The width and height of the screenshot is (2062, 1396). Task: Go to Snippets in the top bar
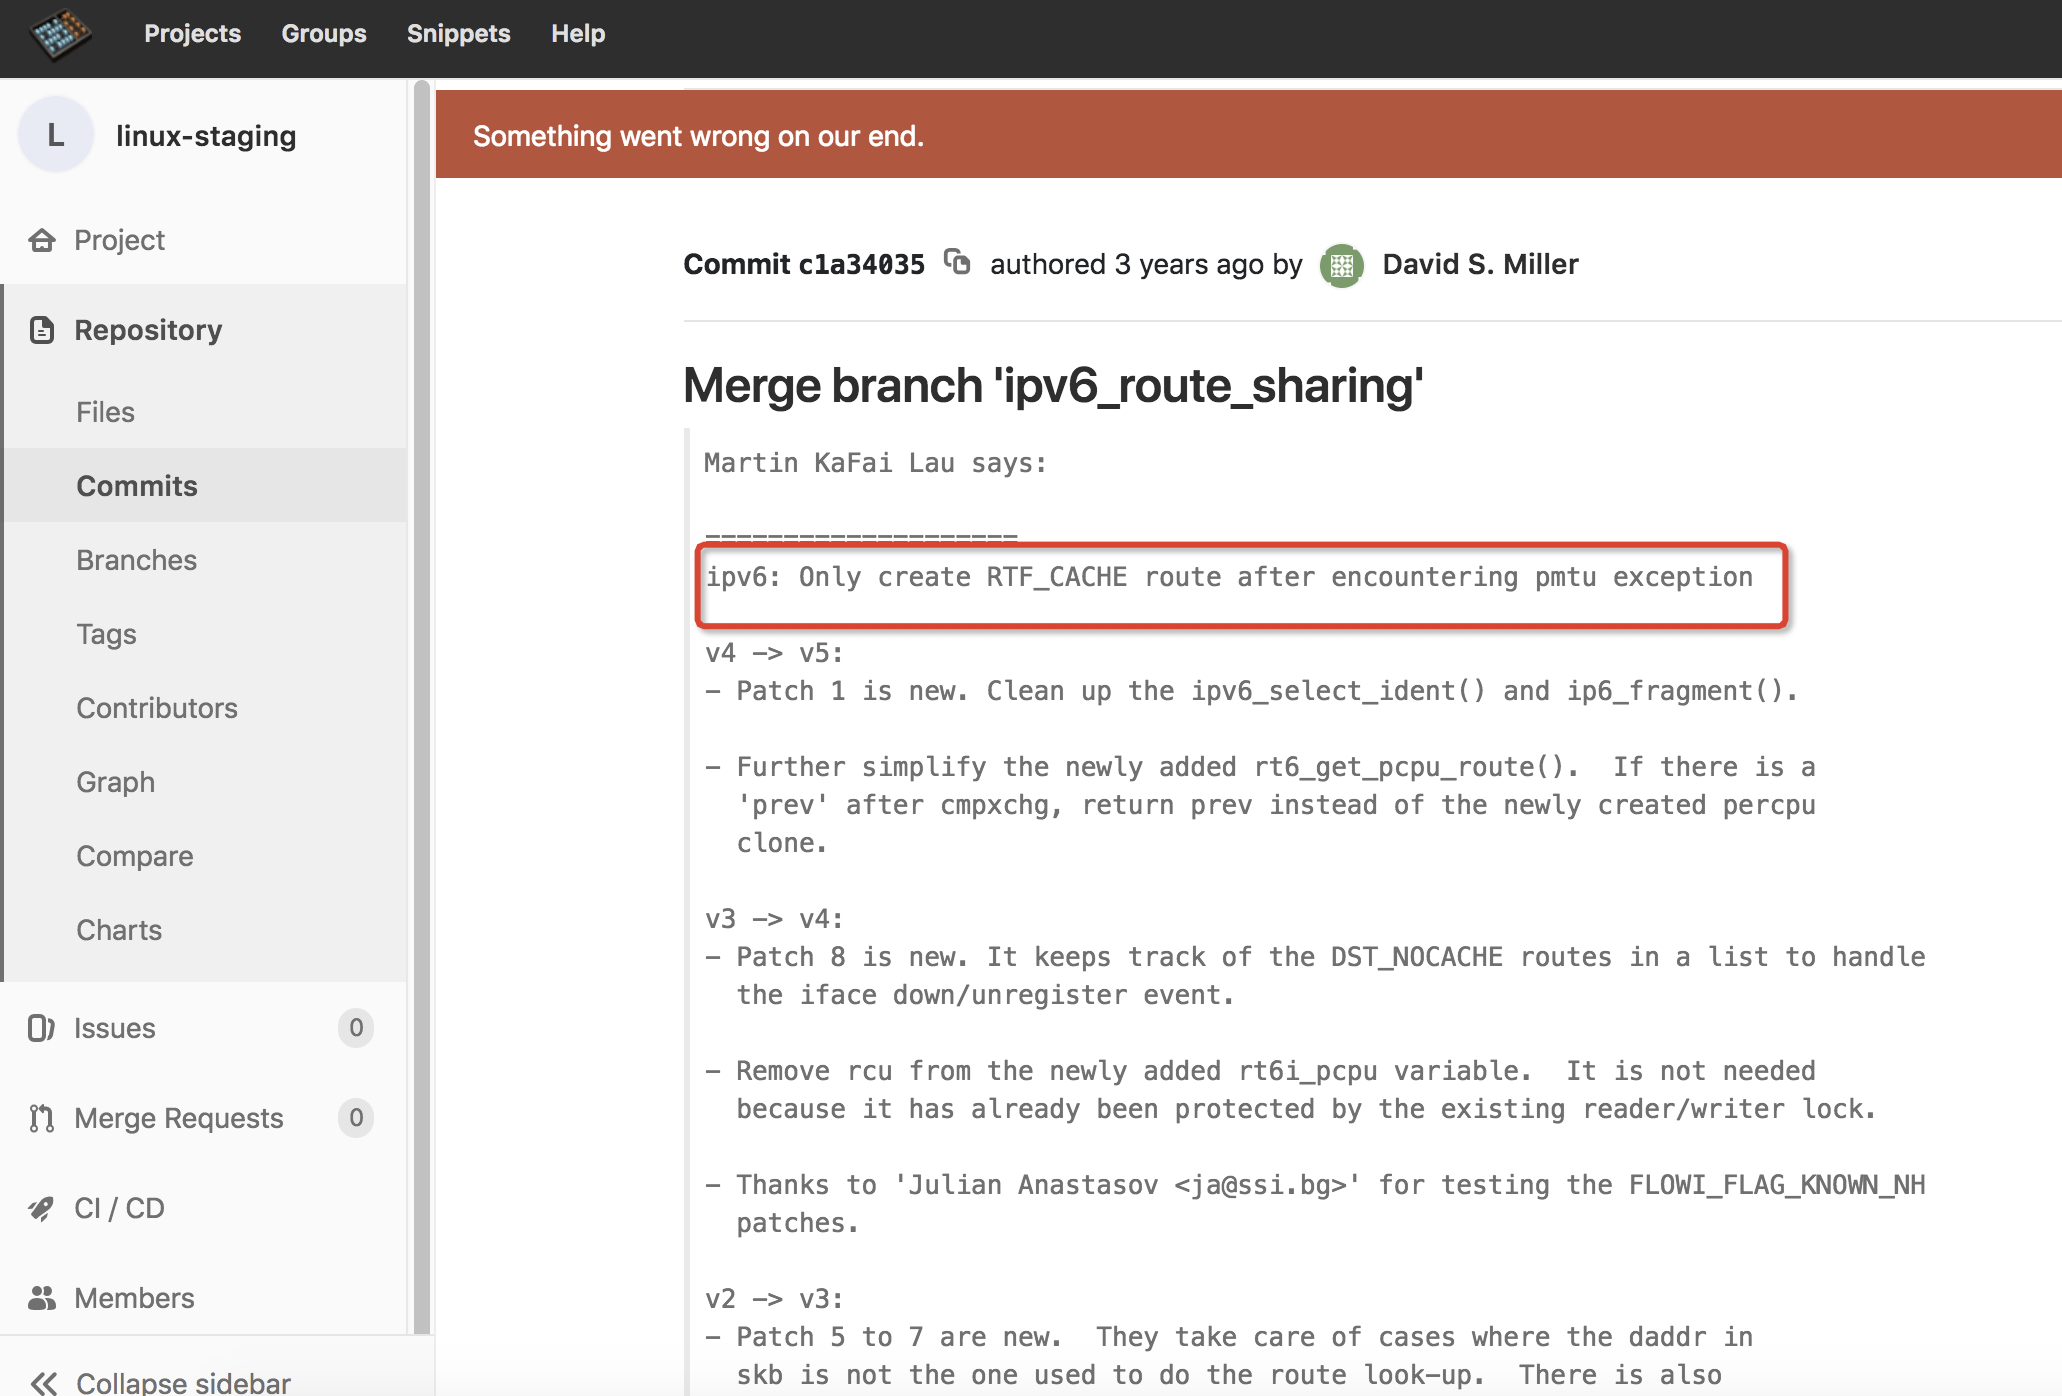click(x=458, y=34)
